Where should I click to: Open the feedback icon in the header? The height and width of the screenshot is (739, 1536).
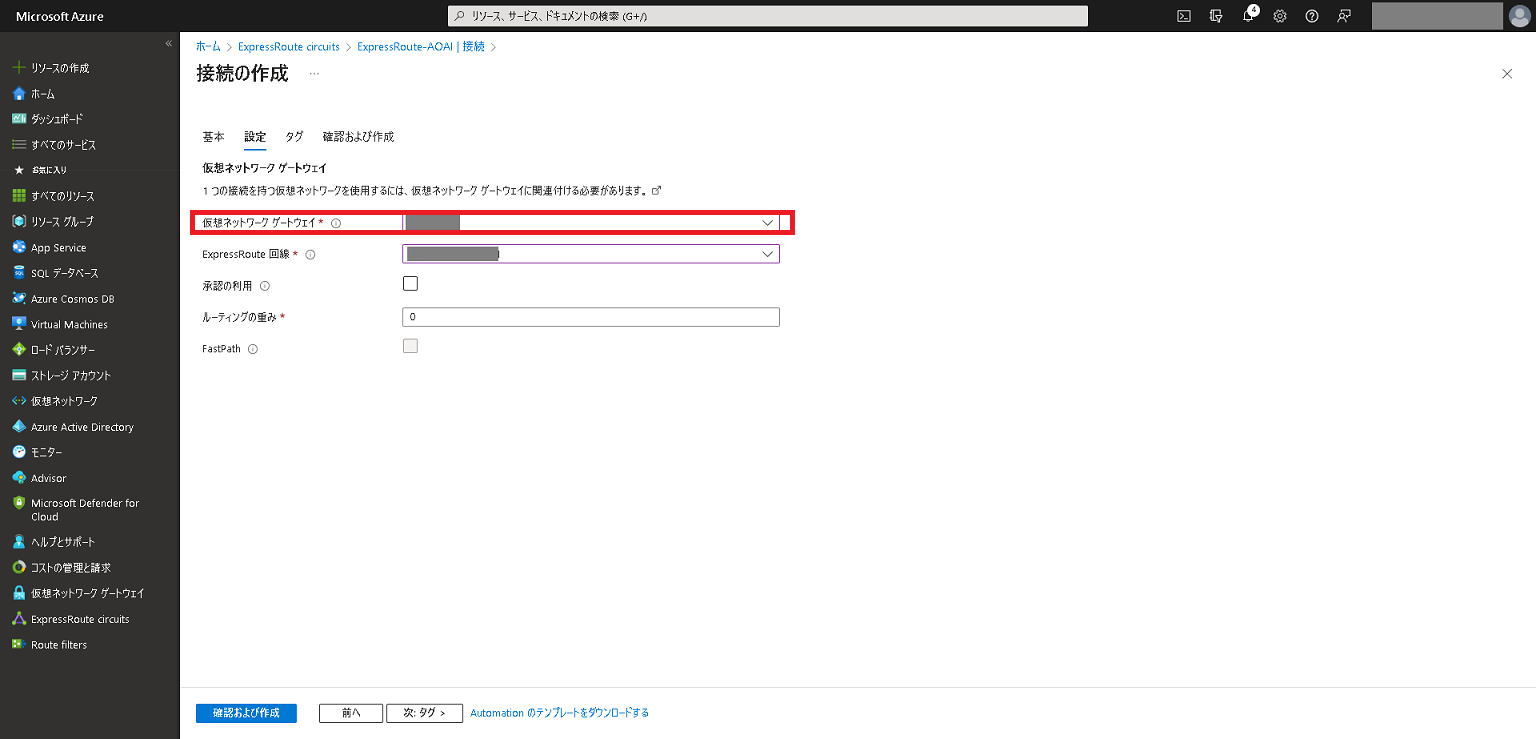(x=1344, y=16)
